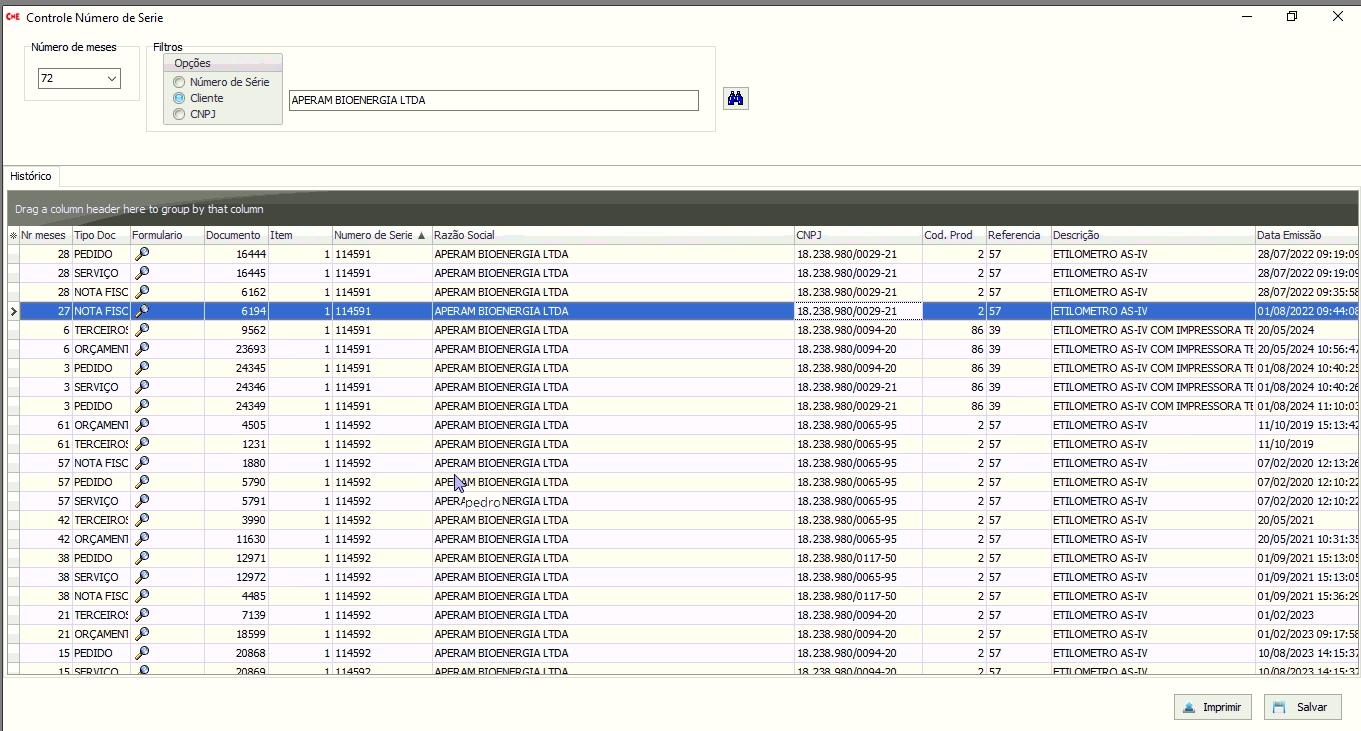Open grid column chooser asterisk button

13,236
